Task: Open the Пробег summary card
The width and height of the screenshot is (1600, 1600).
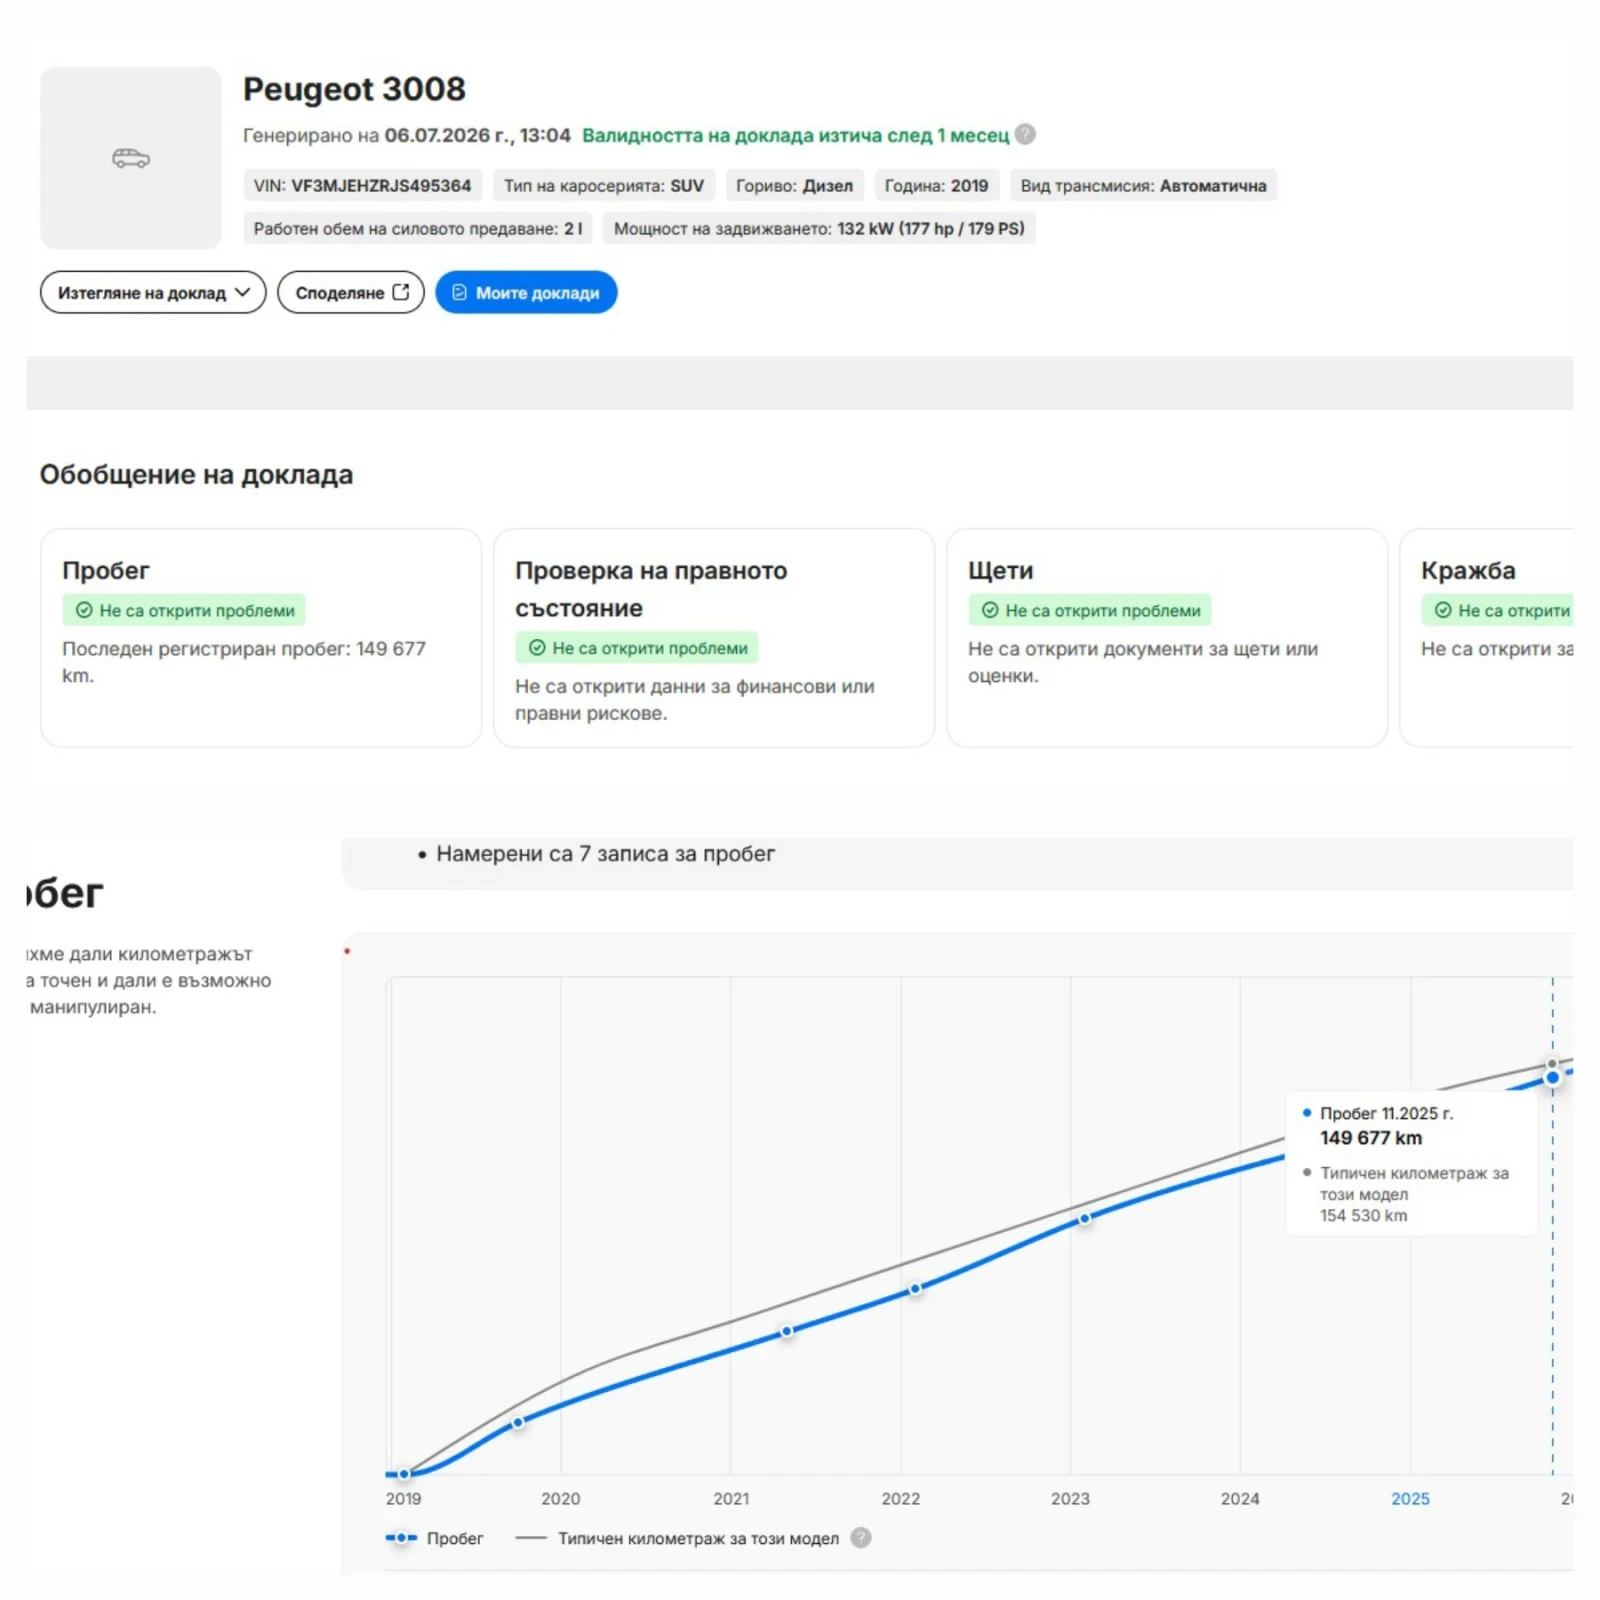Action: 261,638
